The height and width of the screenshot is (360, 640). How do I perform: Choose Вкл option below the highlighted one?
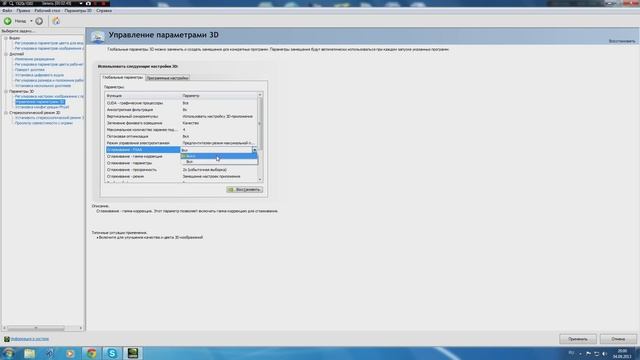[x=219, y=162]
